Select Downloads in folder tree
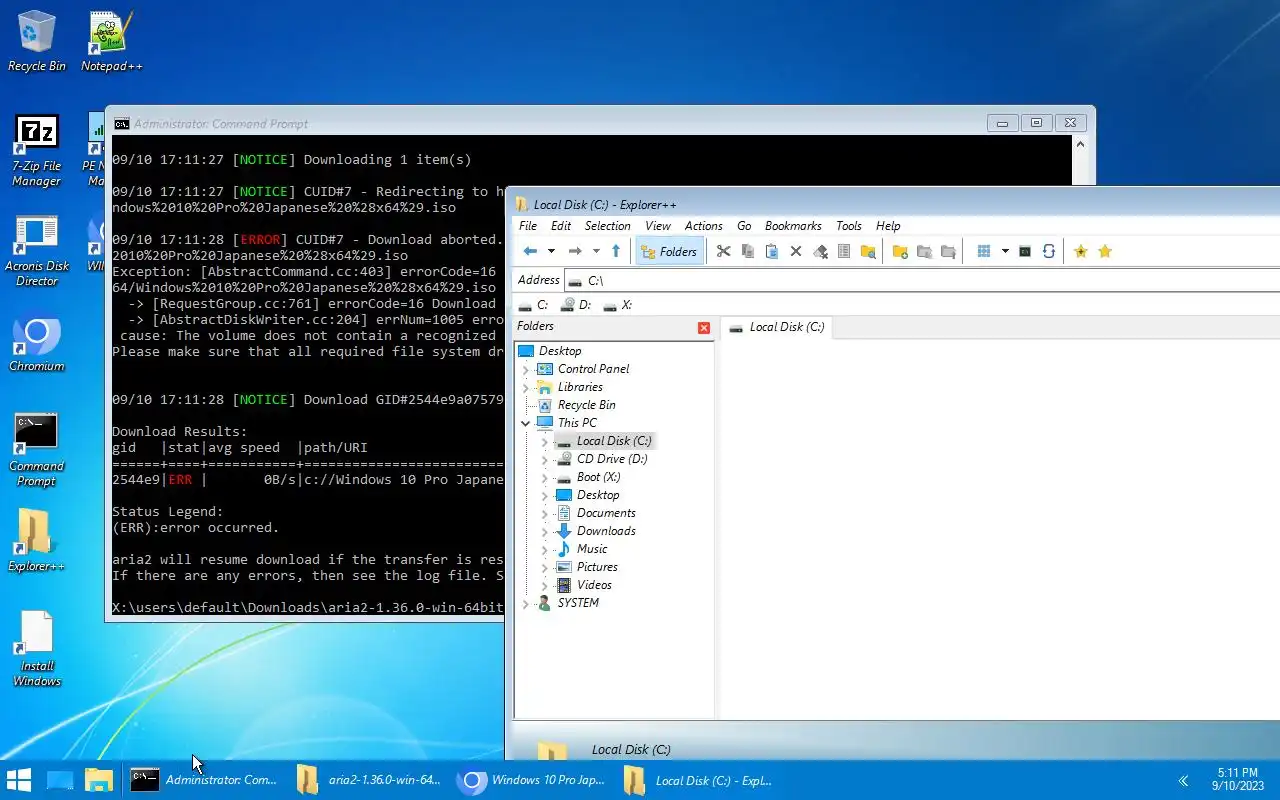 pos(606,531)
